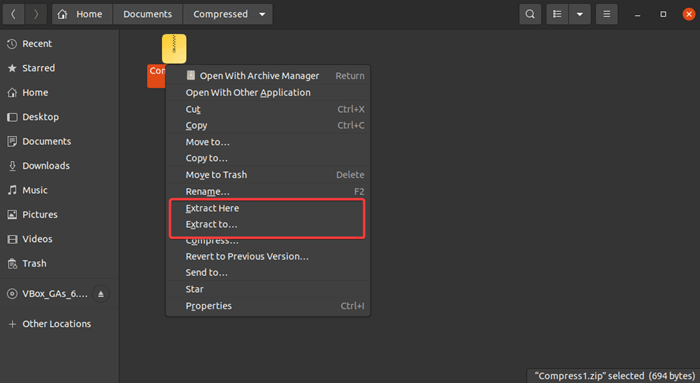Open Home in the path bar

(x=82, y=14)
